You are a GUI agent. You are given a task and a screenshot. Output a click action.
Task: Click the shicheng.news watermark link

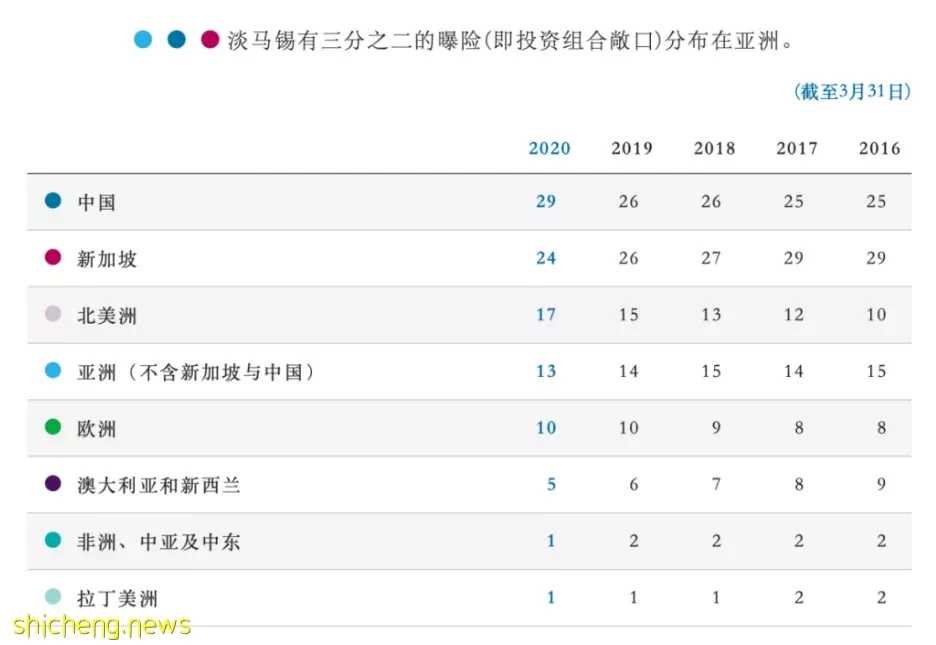[101, 626]
